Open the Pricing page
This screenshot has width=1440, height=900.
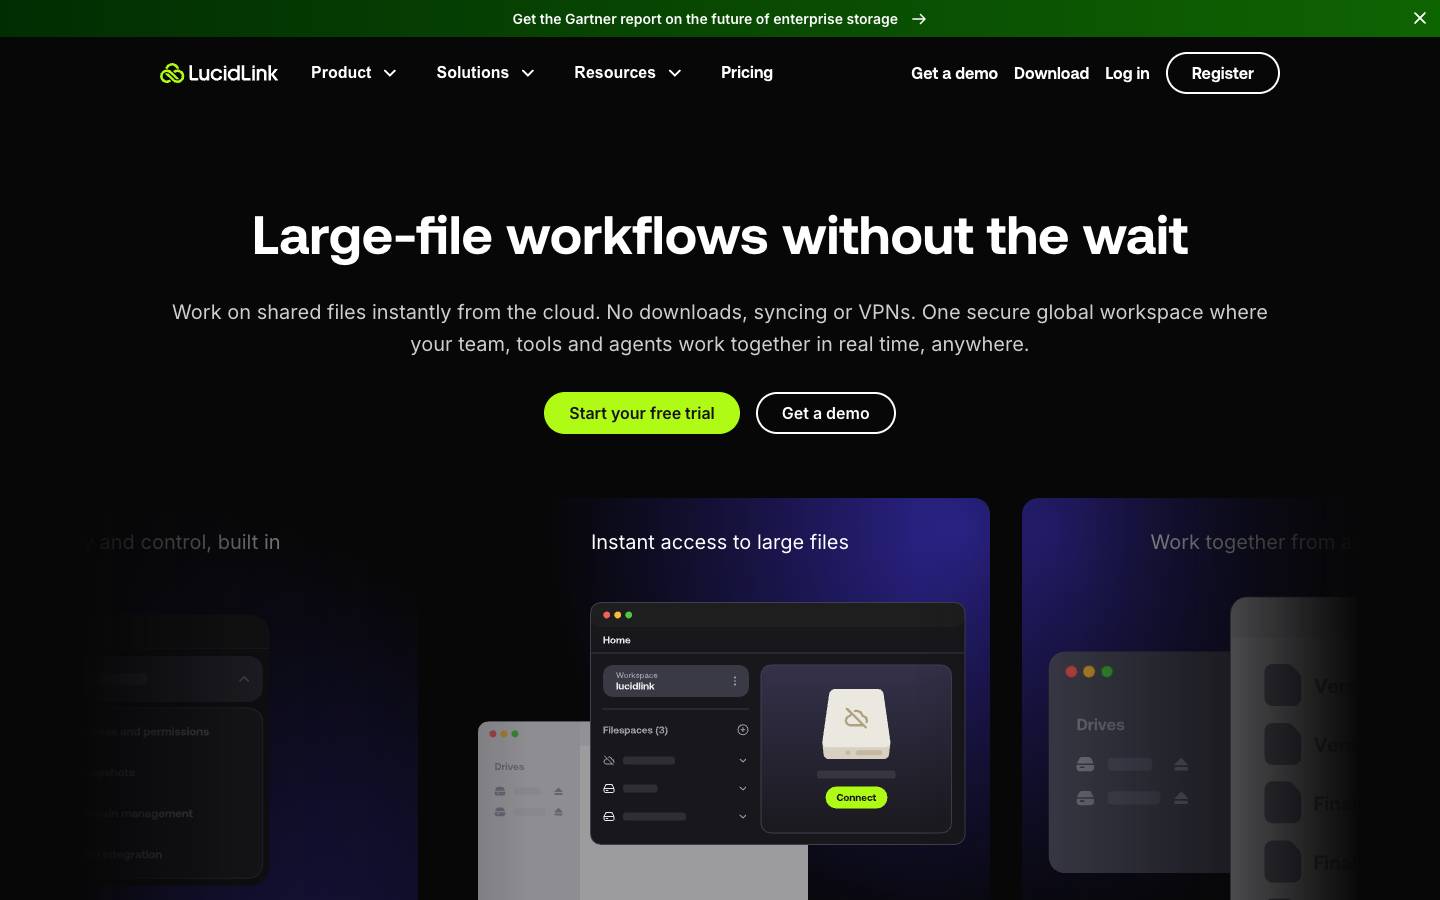pos(747,72)
